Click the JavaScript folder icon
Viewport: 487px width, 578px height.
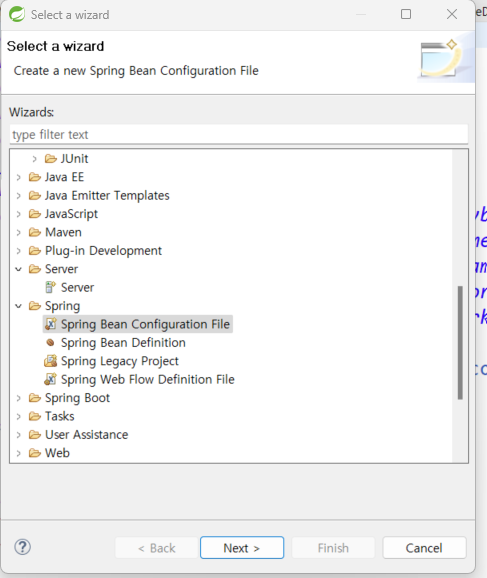tap(35, 214)
